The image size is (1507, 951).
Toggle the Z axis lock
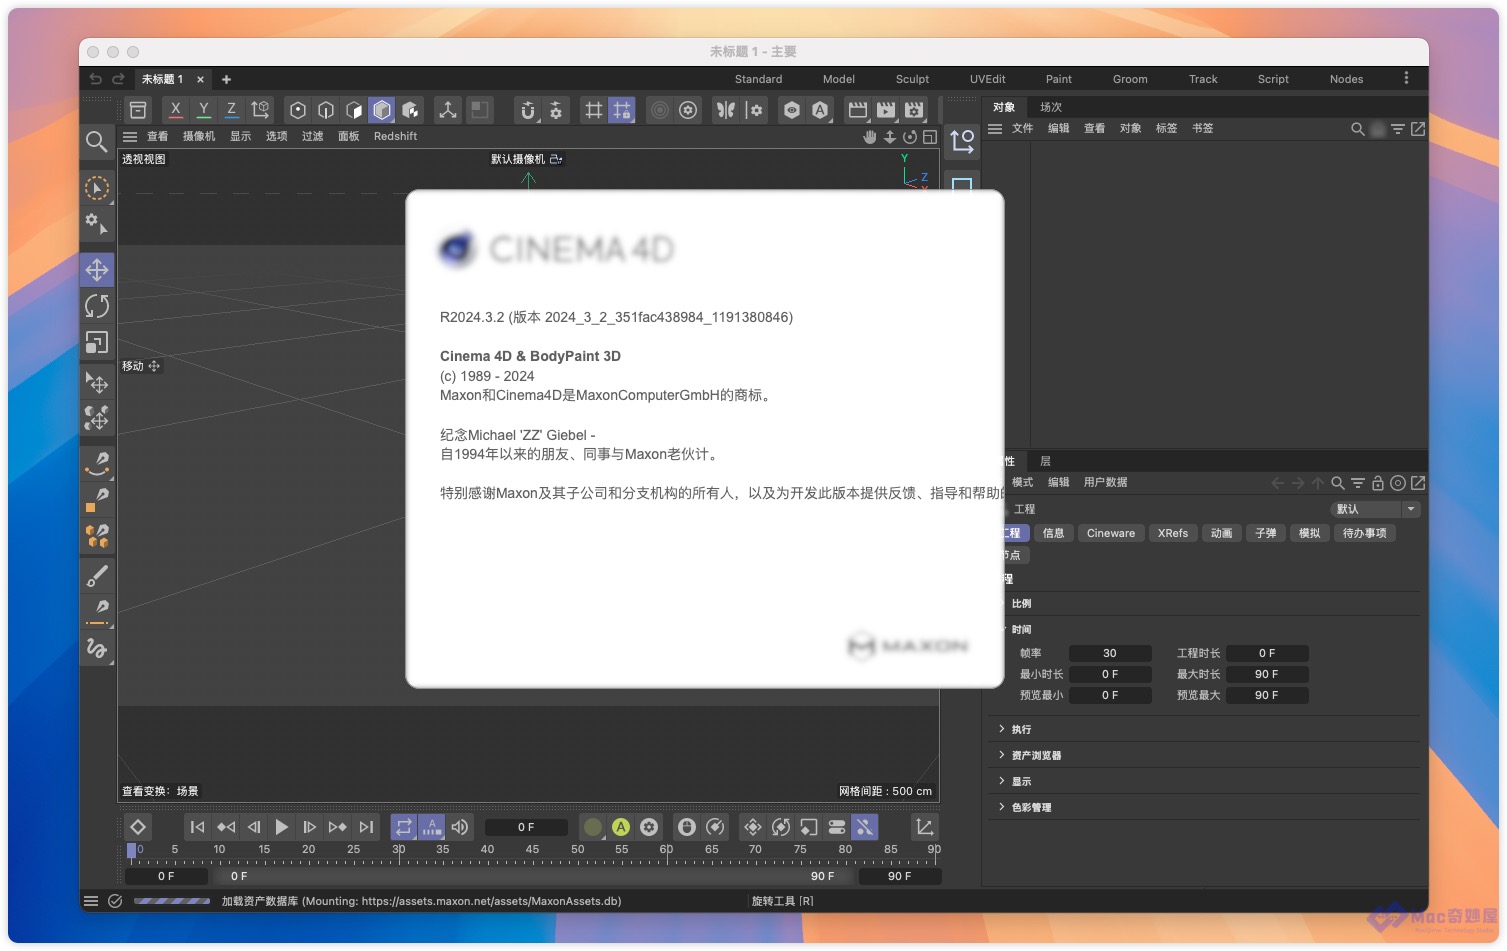point(232,110)
